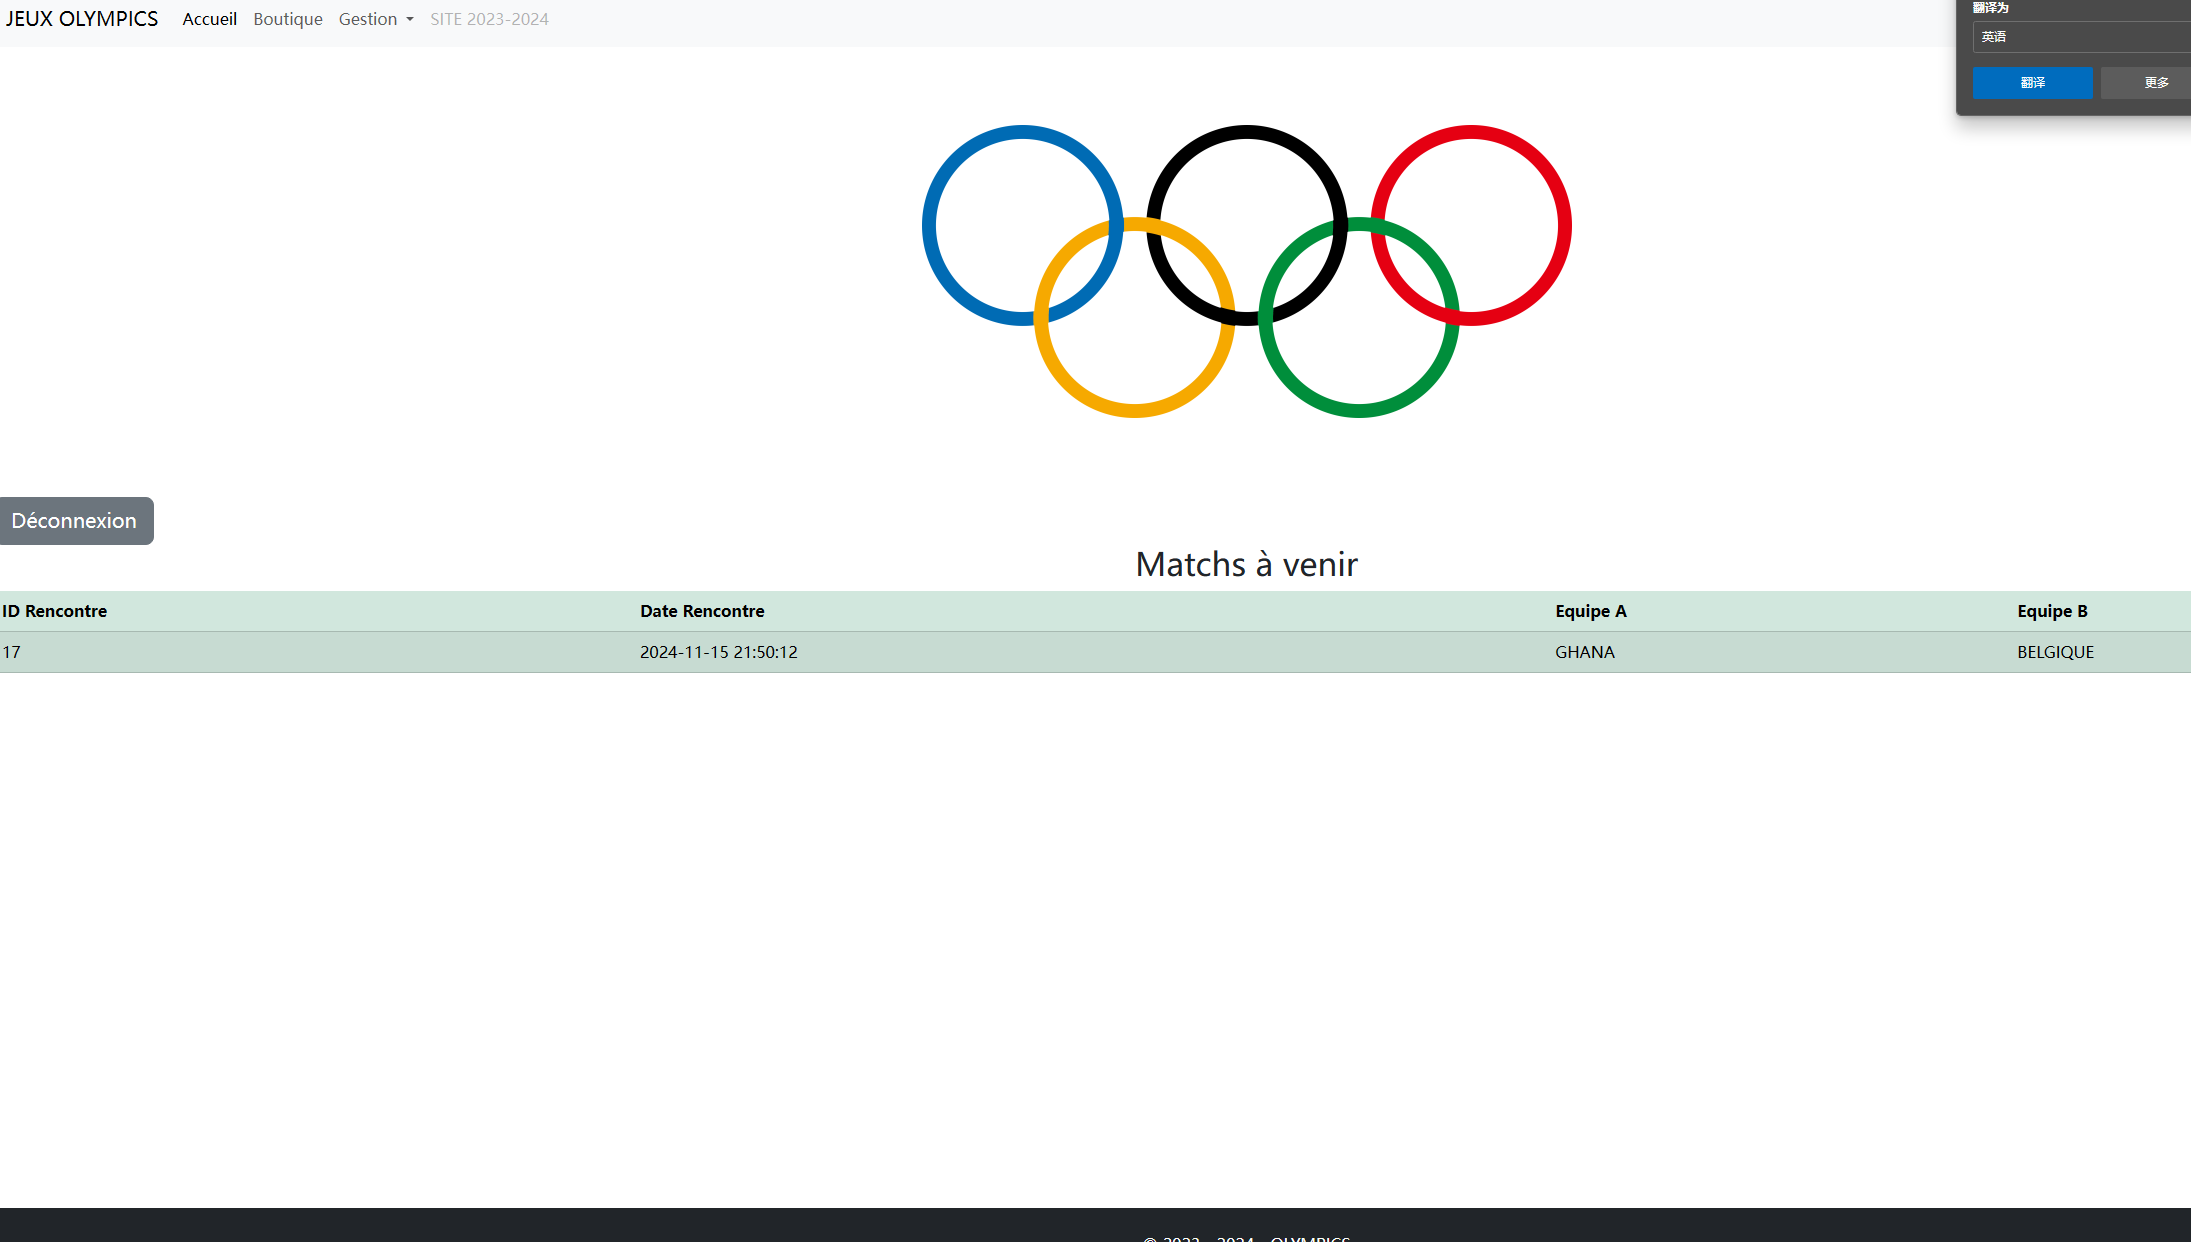Click the Matchs à venir heading
This screenshot has width=2191, height=1242.
[1246, 565]
